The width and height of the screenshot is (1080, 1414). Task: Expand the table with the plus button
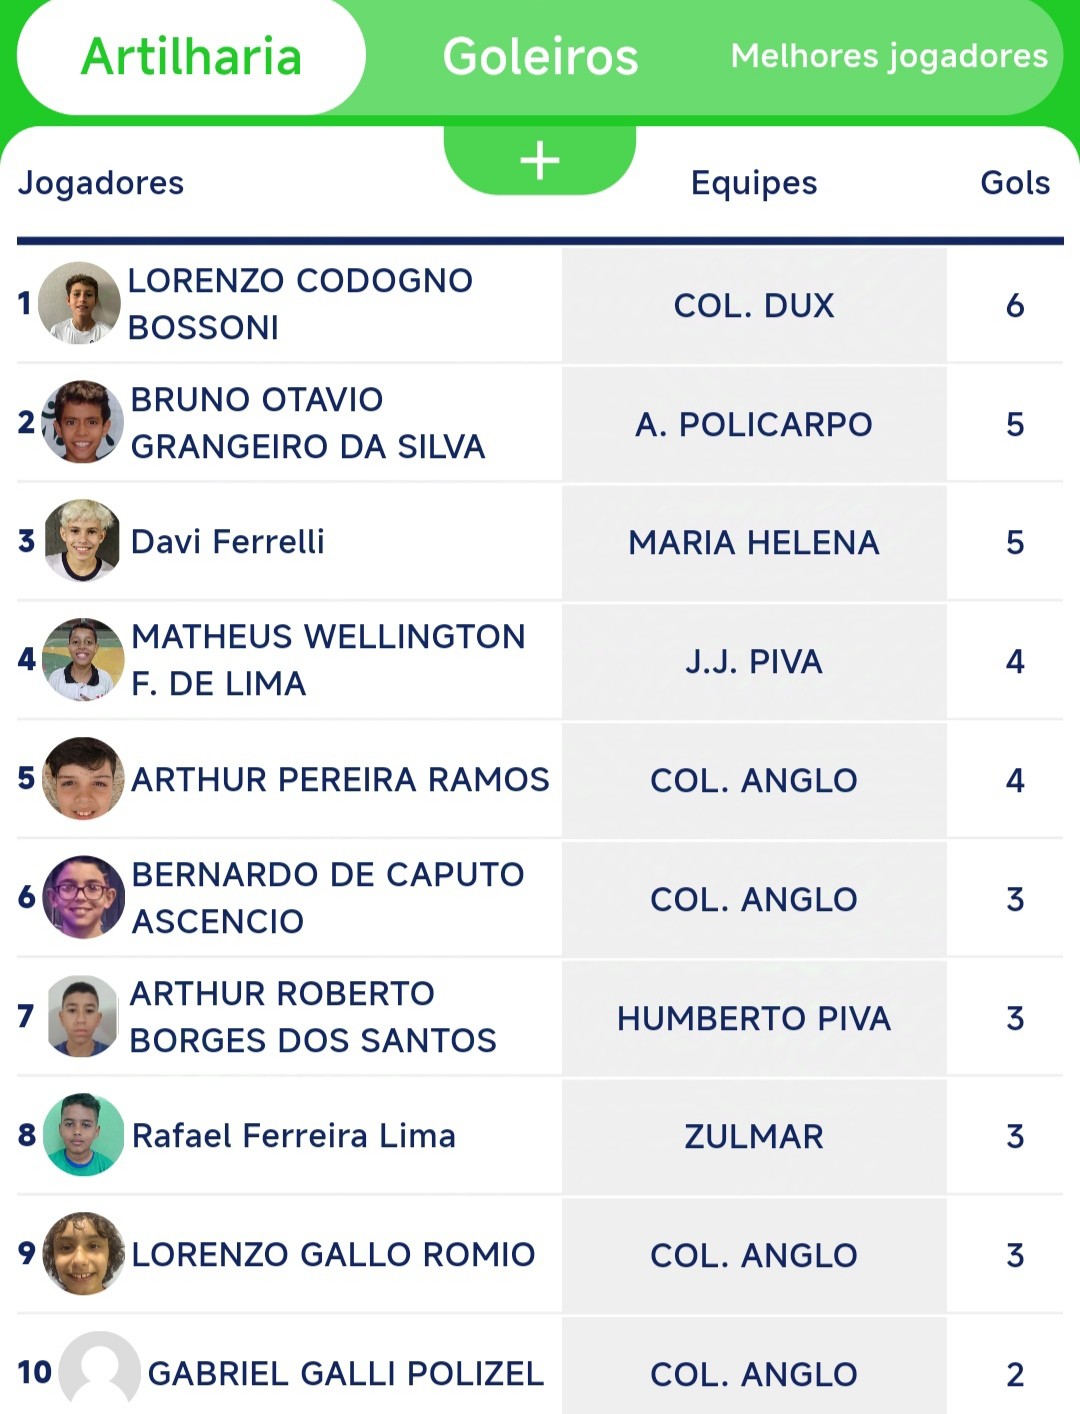(x=540, y=160)
